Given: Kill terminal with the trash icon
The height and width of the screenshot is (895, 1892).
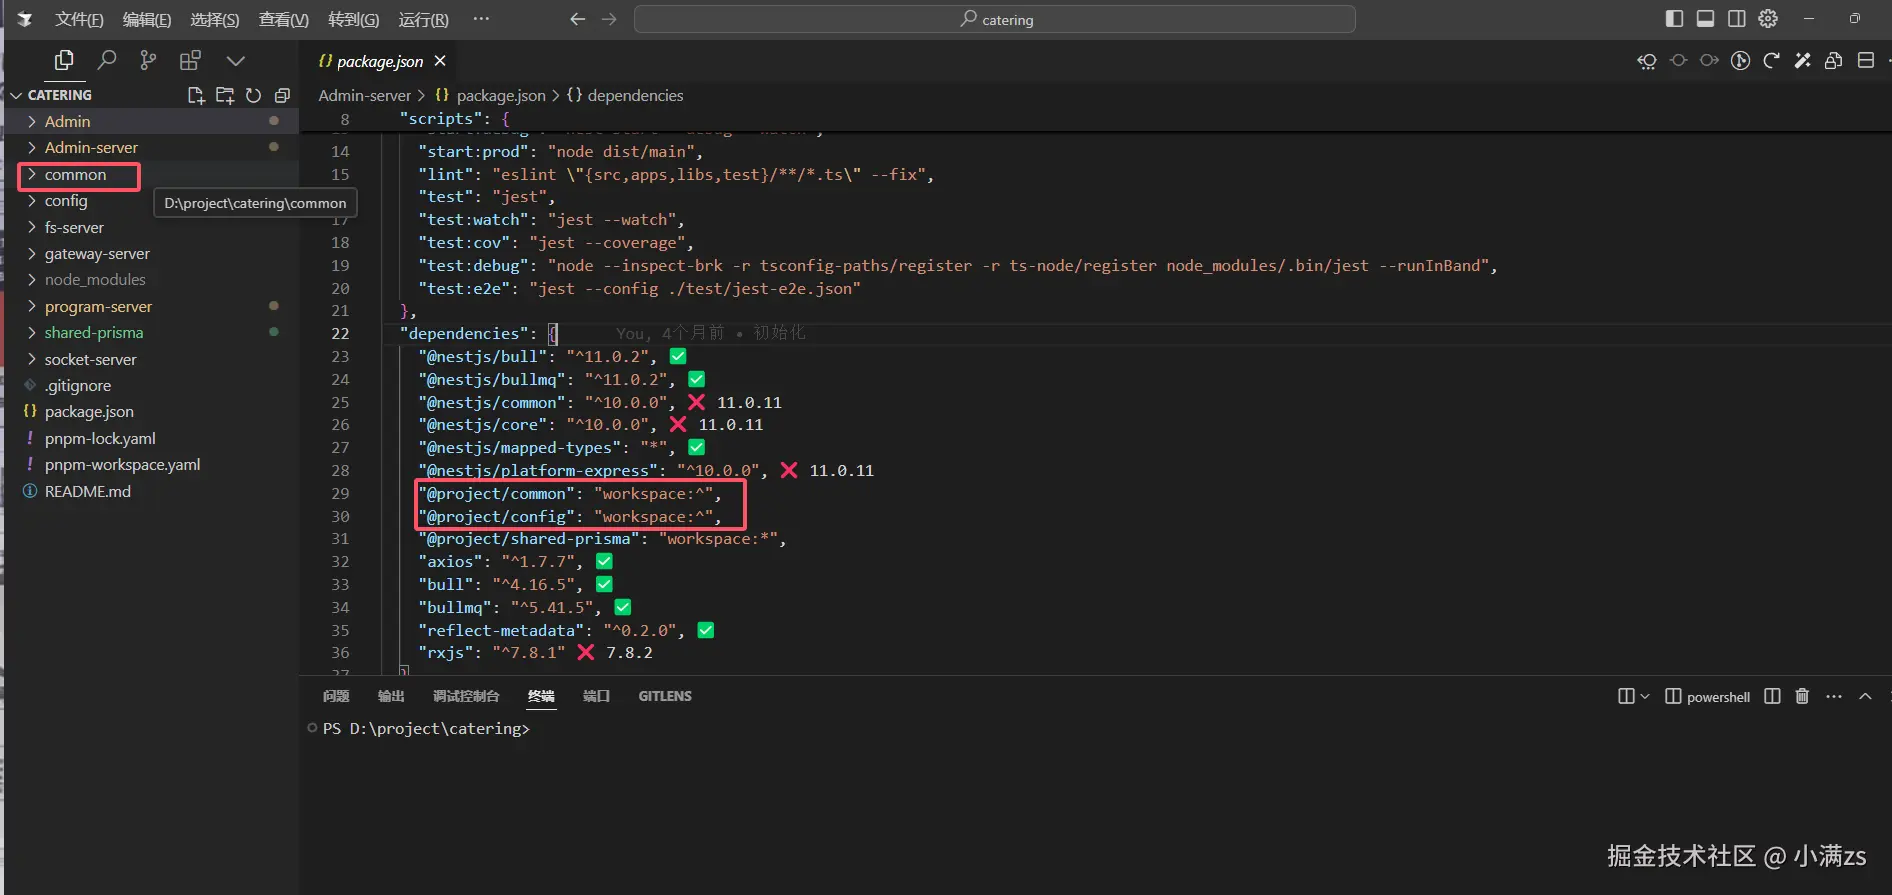Looking at the screenshot, I should click(1802, 696).
